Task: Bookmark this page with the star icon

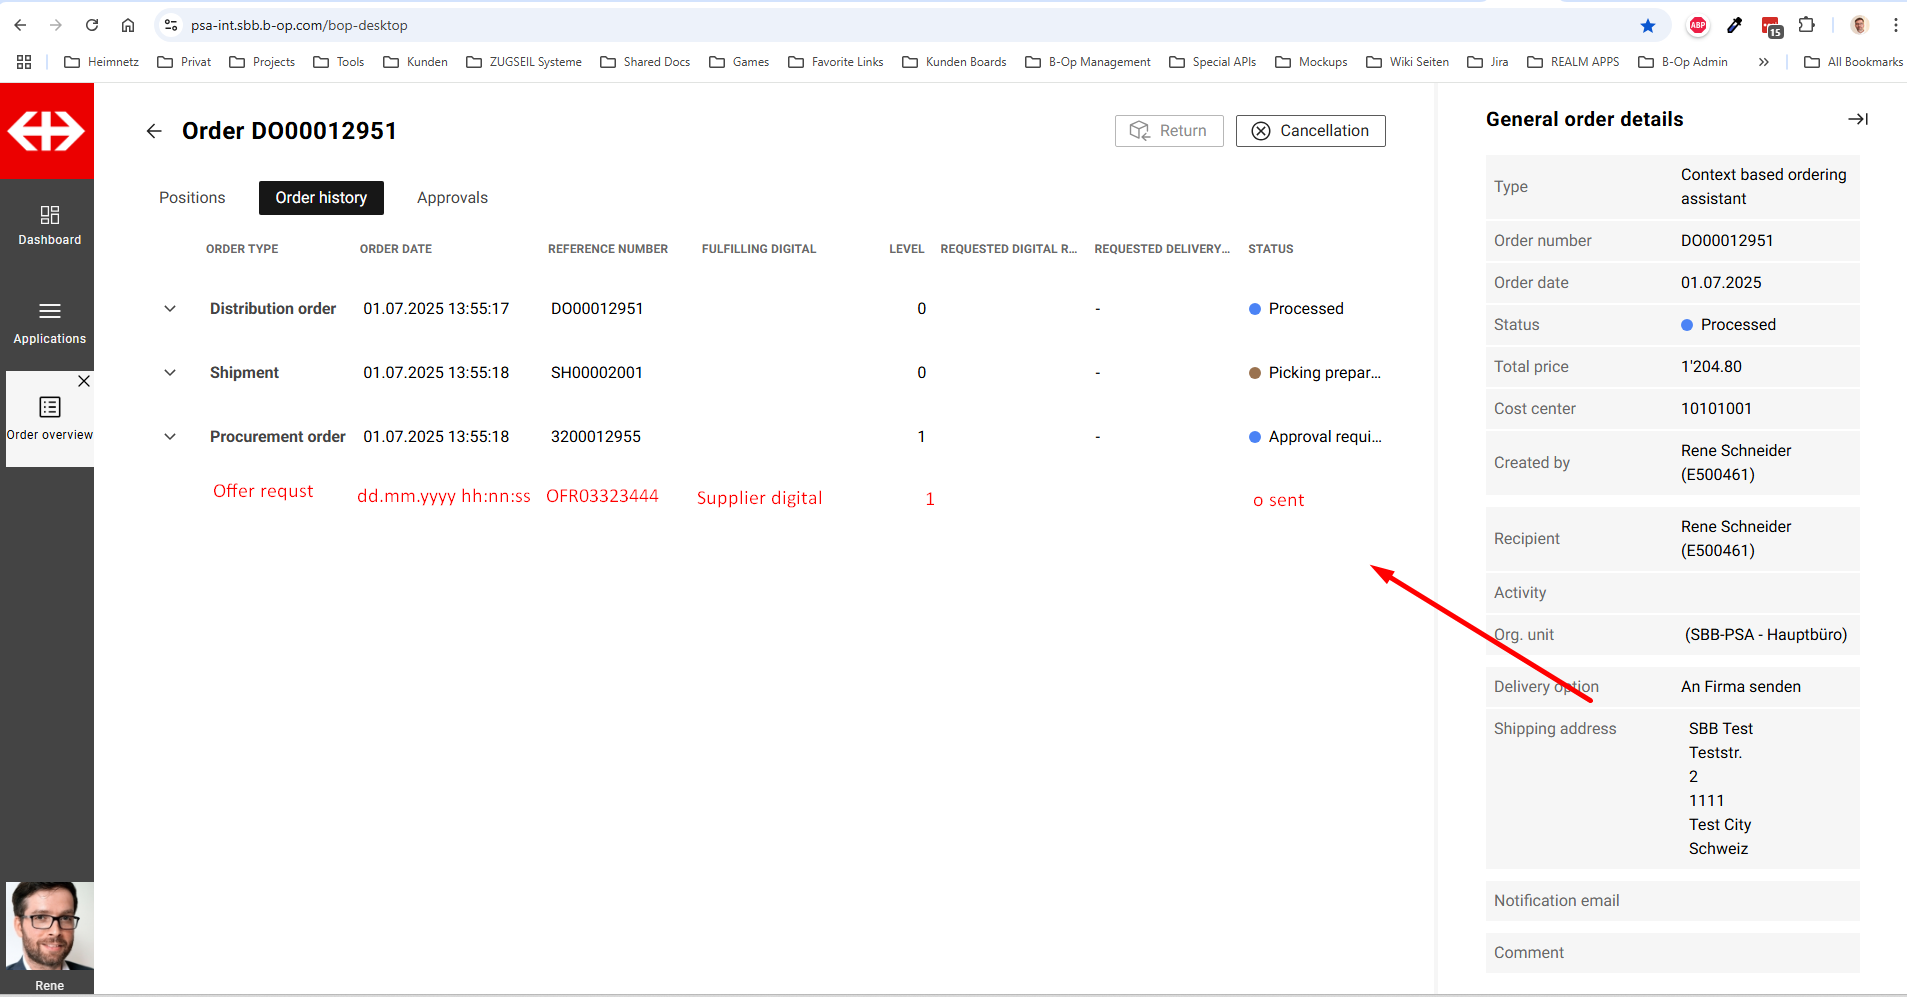Action: (1648, 25)
